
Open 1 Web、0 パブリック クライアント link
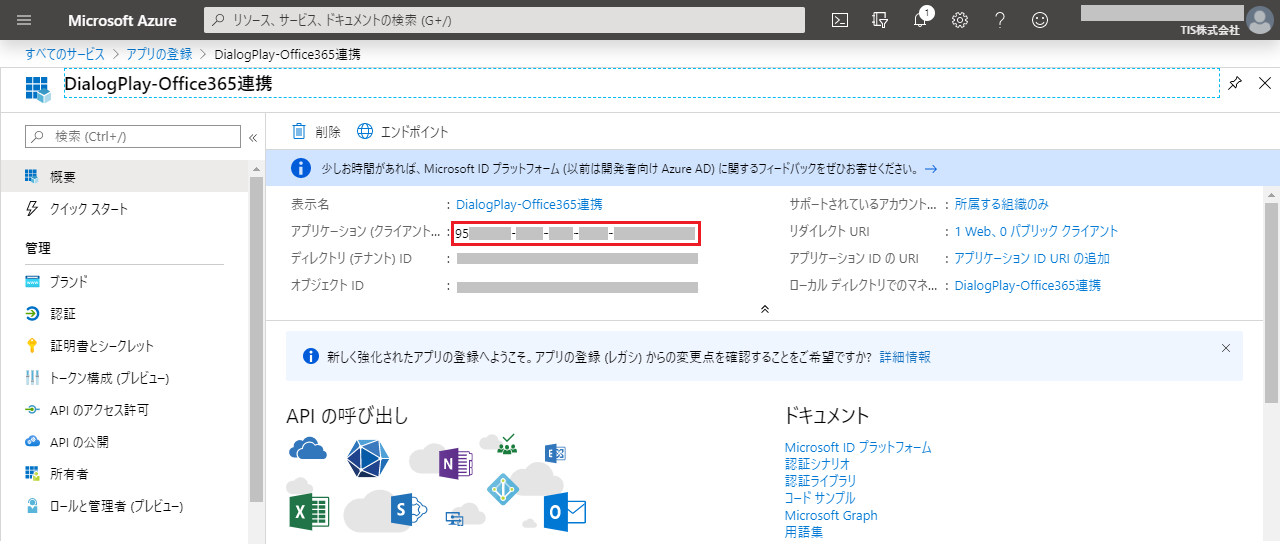pyautogui.click(x=1037, y=231)
